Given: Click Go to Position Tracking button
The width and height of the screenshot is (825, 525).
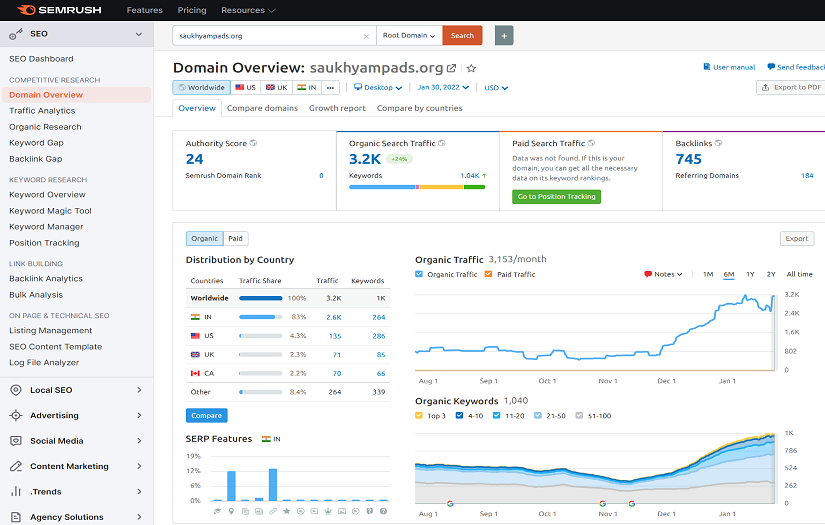Looking at the screenshot, I should point(556,197).
